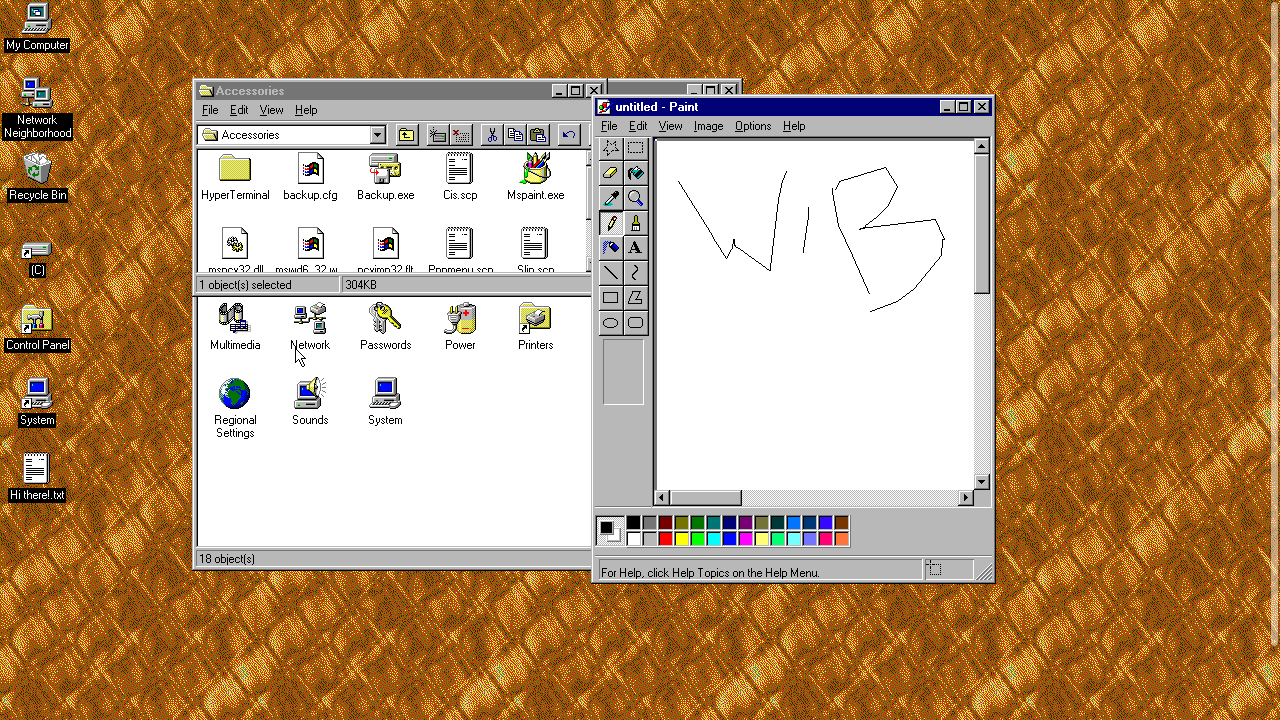Choose the straight Line tool in Paint
The height and width of the screenshot is (720, 1280).
(610, 273)
